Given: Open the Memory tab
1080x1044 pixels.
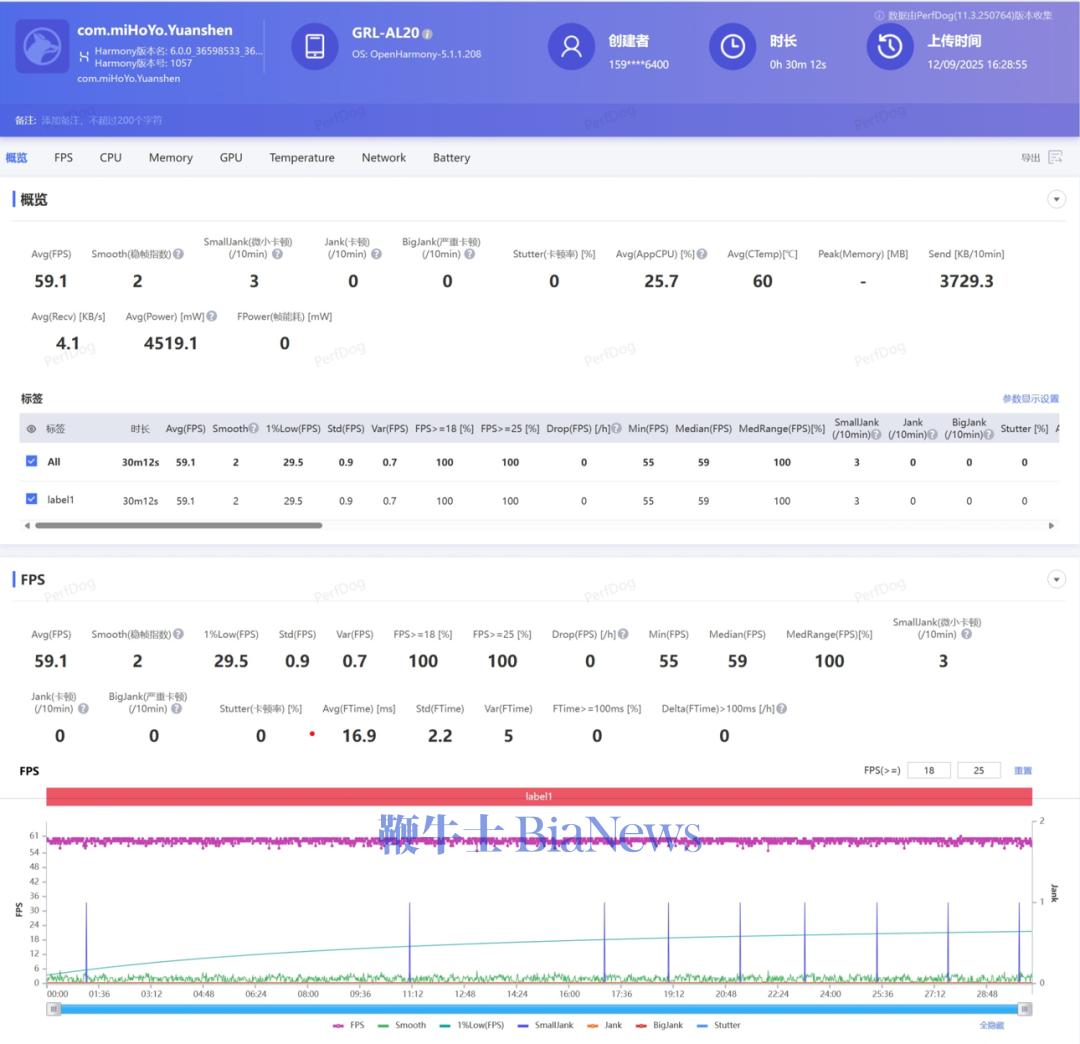Looking at the screenshot, I should point(171,158).
